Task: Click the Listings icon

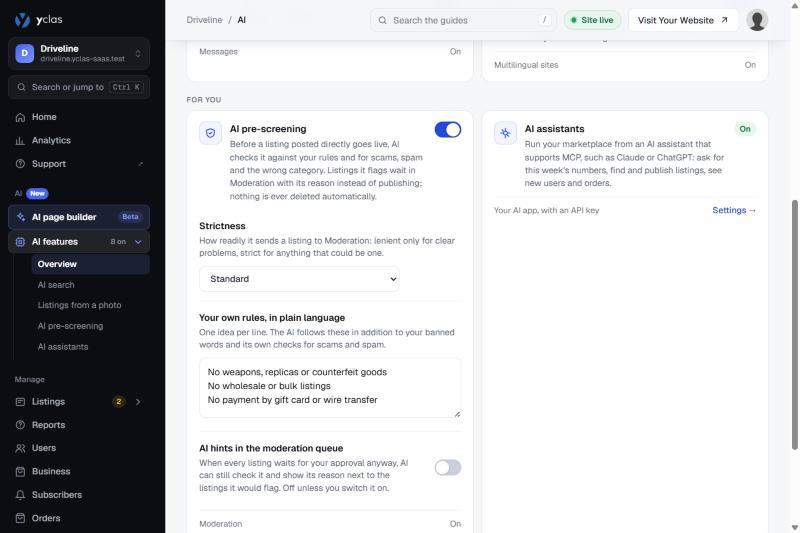Action: (x=20, y=402)
